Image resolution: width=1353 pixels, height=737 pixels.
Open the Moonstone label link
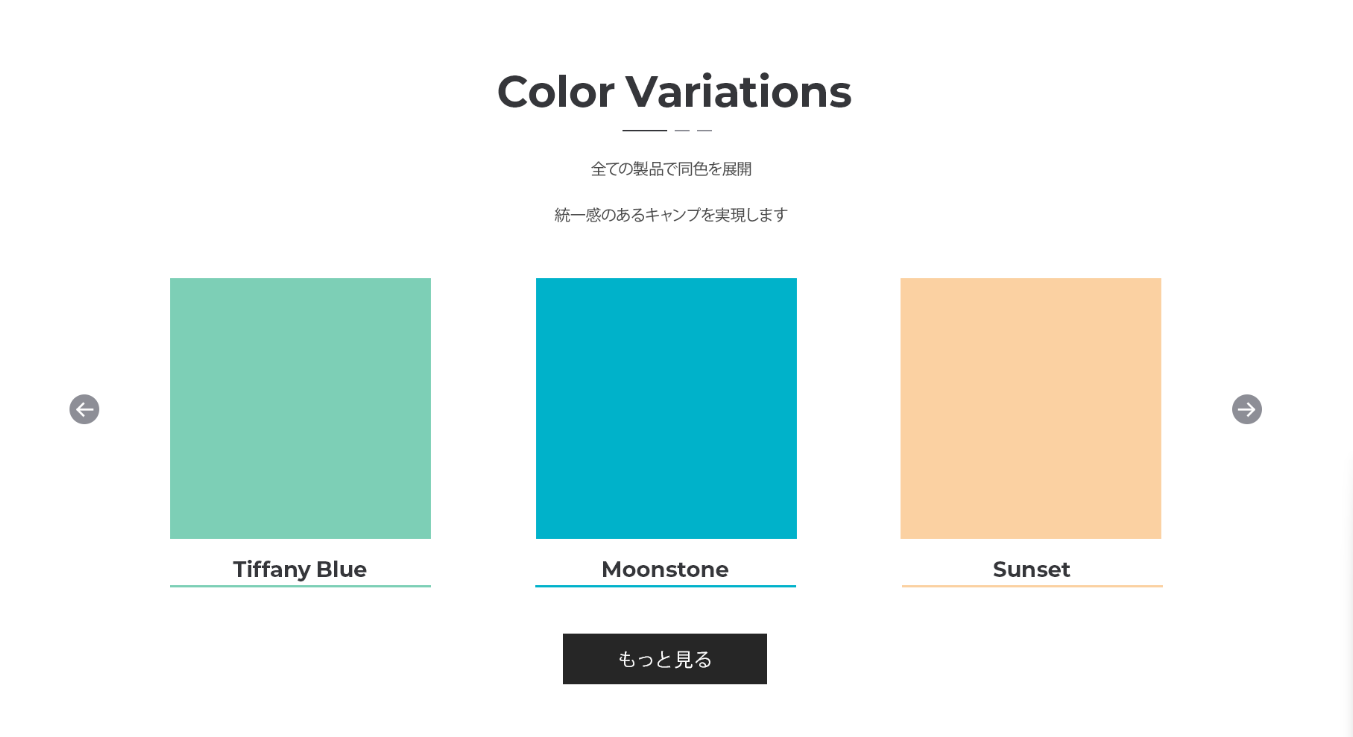[x=665, y=570]
